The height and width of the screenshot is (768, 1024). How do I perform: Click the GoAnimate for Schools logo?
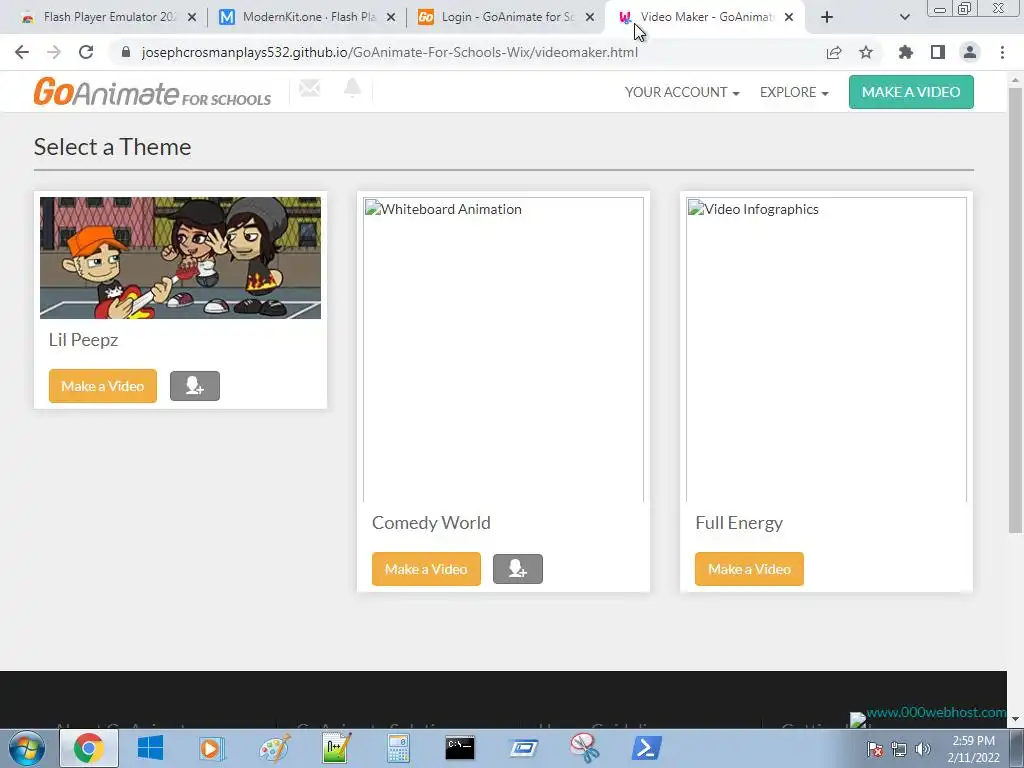tap(152, 92)
